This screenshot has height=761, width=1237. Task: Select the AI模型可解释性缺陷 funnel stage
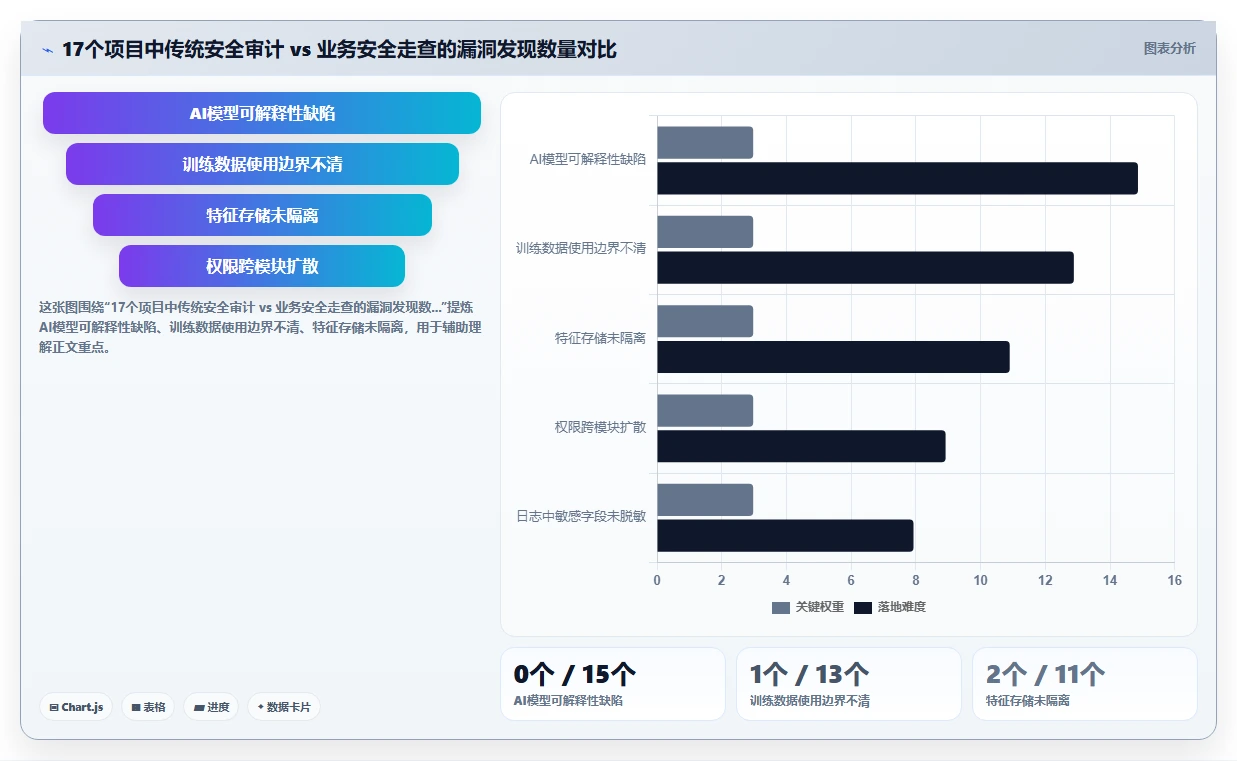tap(262, 113)
